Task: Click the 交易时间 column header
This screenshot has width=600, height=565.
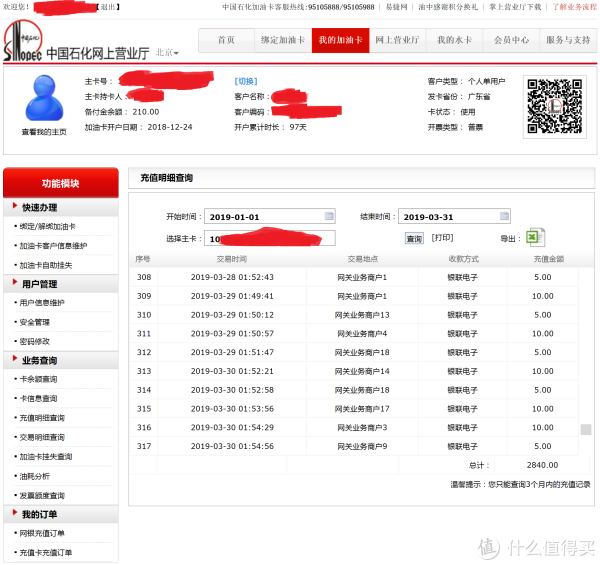Action: [x=232, y=259]
